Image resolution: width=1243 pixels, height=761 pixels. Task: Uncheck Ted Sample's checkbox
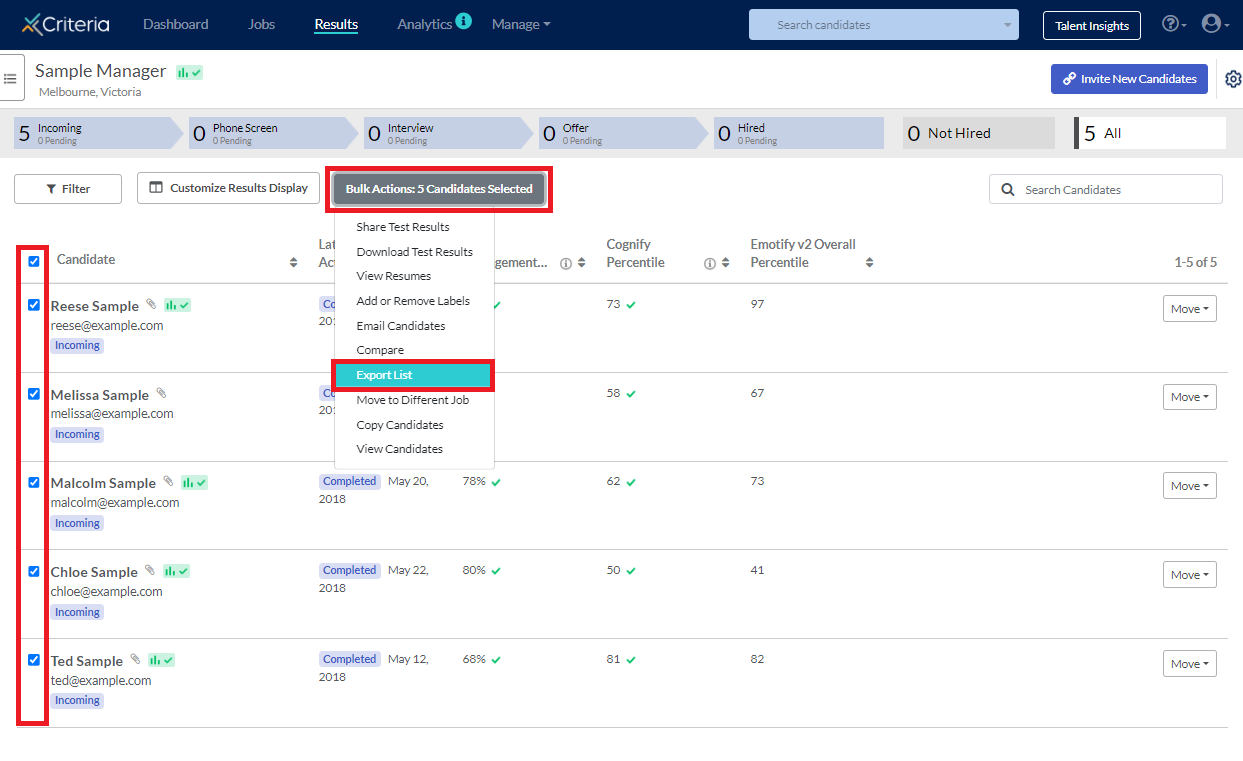coord(34,660)
